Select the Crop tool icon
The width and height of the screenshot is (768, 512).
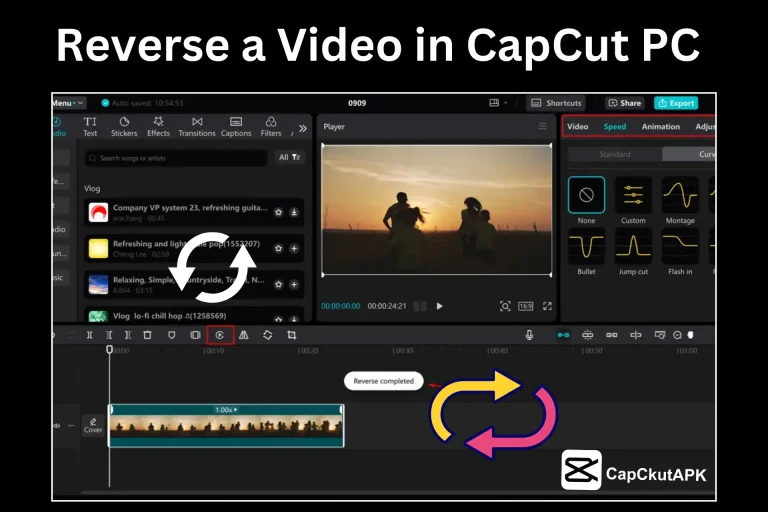(x=291, y=335)
